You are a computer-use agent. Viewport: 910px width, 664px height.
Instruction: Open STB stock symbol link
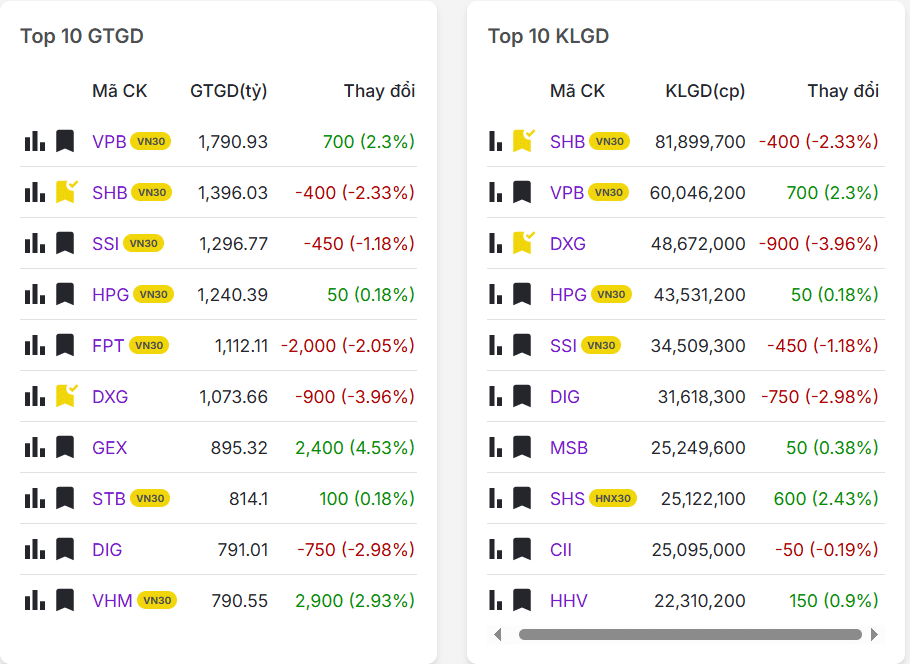[x=109, y=498]
